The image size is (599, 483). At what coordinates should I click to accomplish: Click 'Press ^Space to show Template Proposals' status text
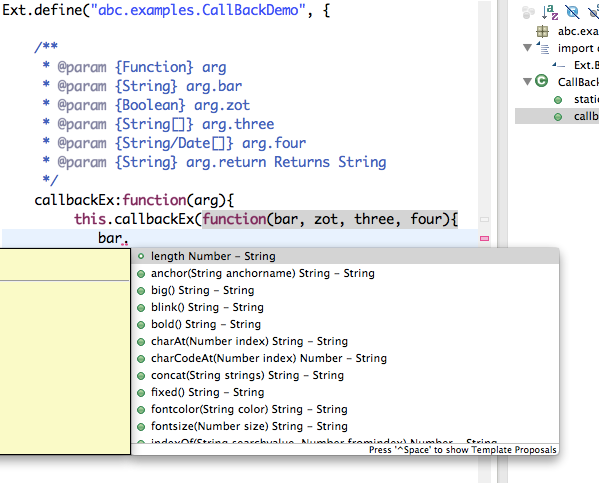click(462, 450)
